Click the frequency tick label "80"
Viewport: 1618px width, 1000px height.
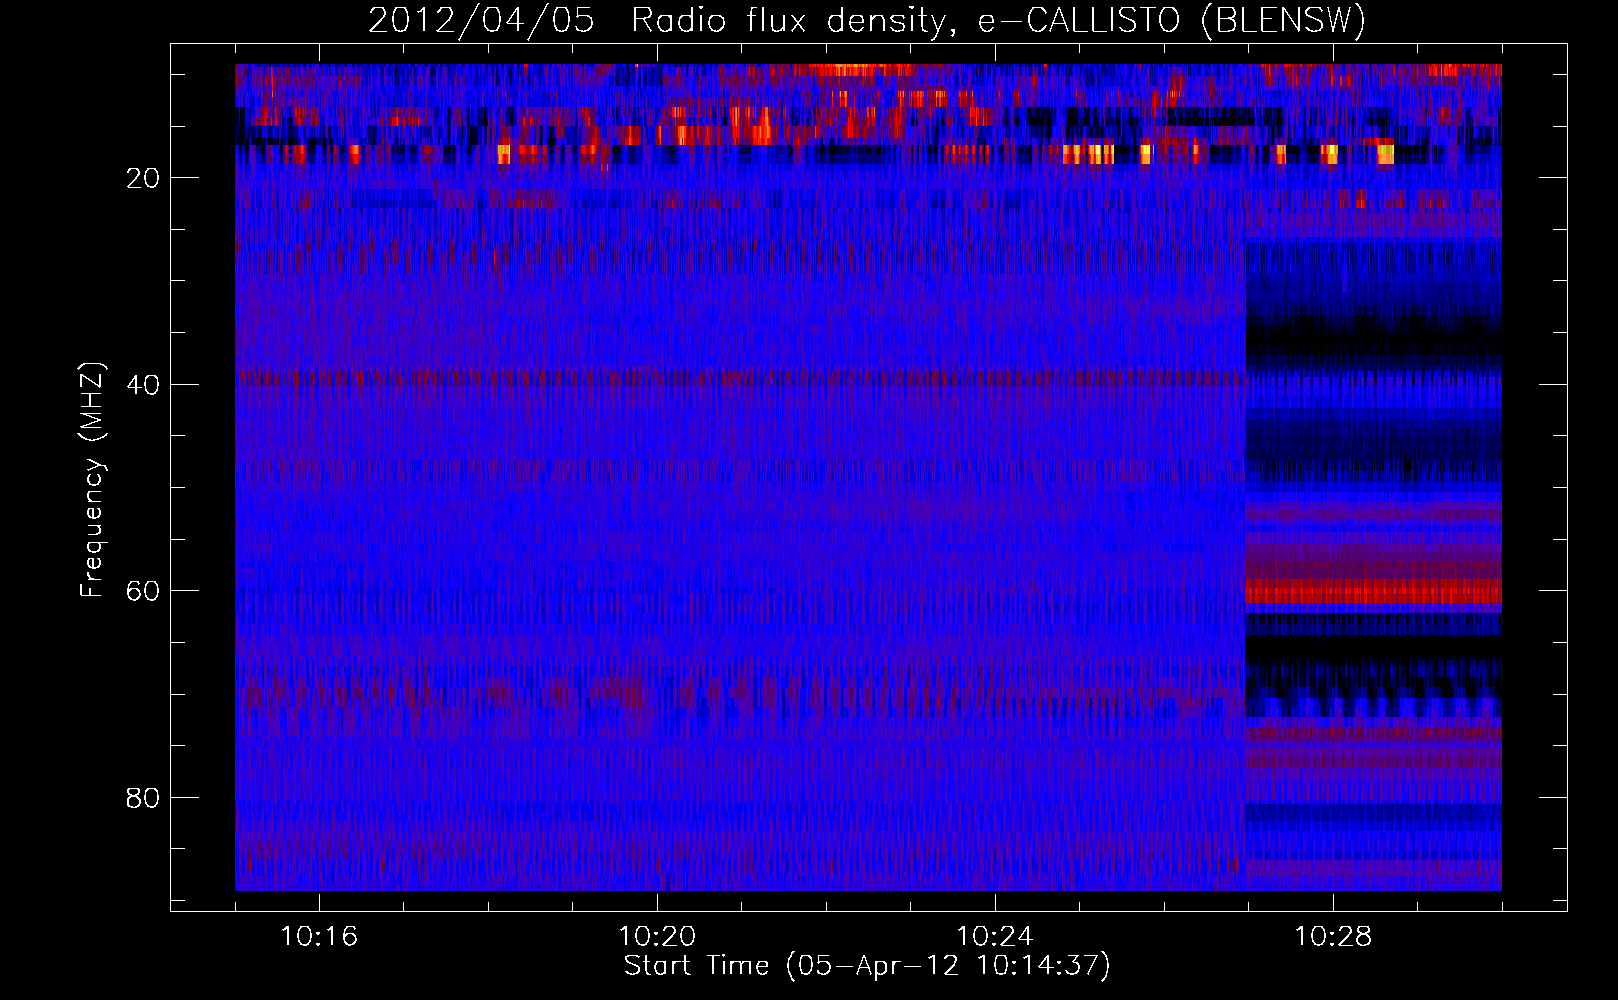144,798
